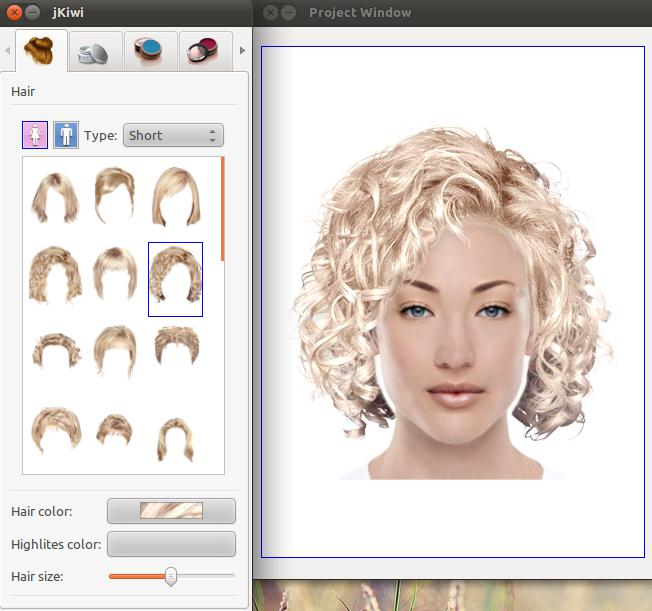The image size is (652, 611).
Task: Pick the middle hairstyle in the third row
Action: point(115,351)
